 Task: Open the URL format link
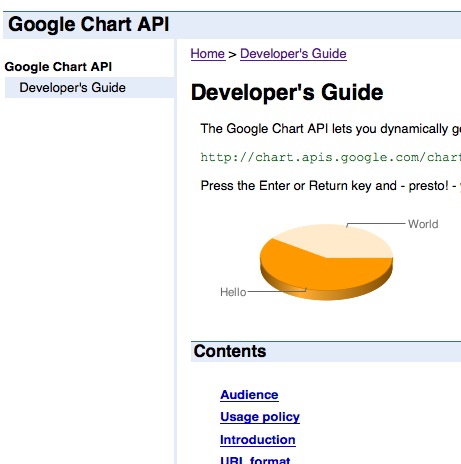(x=255, y=460)
